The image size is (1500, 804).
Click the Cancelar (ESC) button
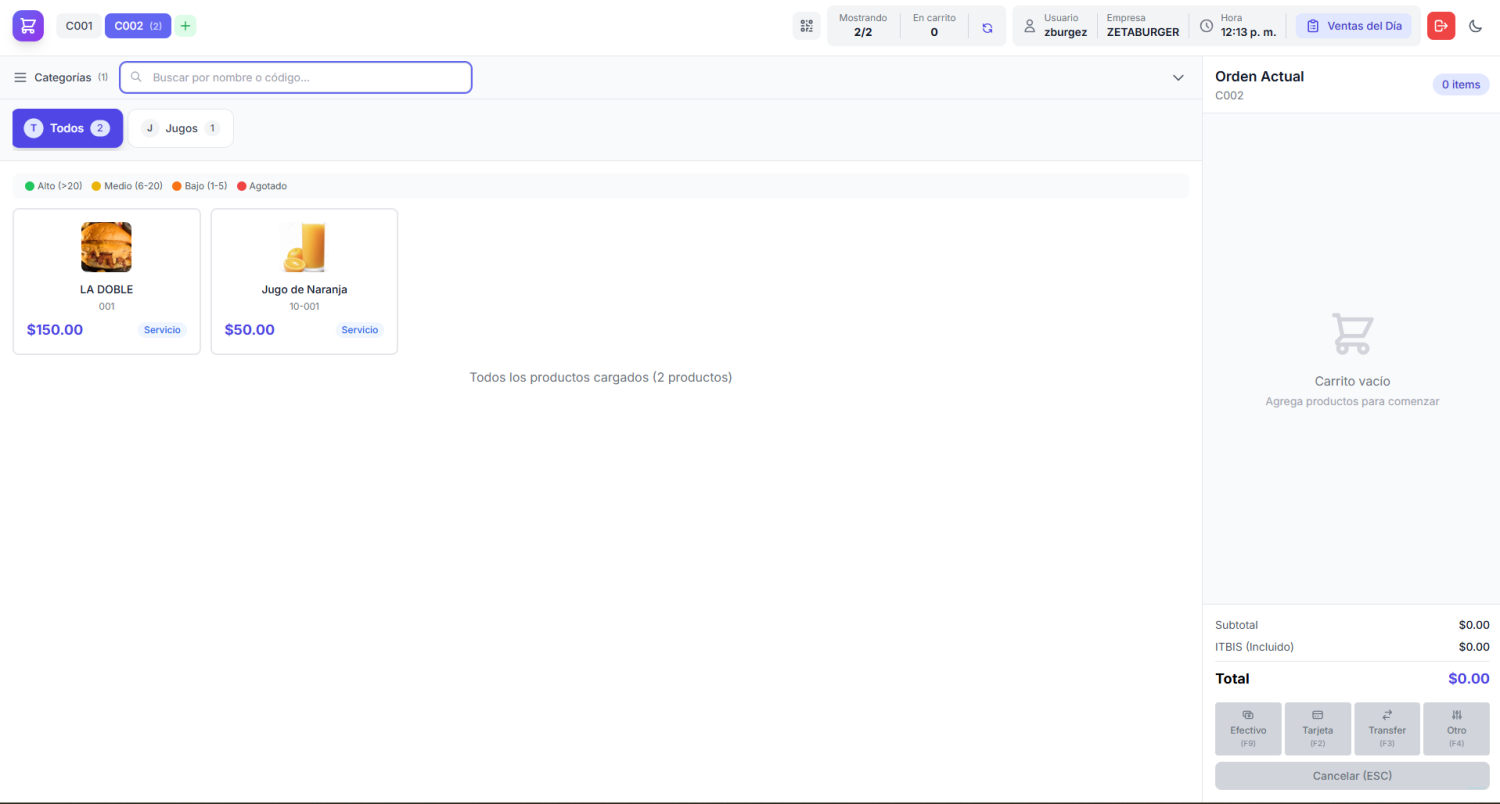pos(1352,776)
